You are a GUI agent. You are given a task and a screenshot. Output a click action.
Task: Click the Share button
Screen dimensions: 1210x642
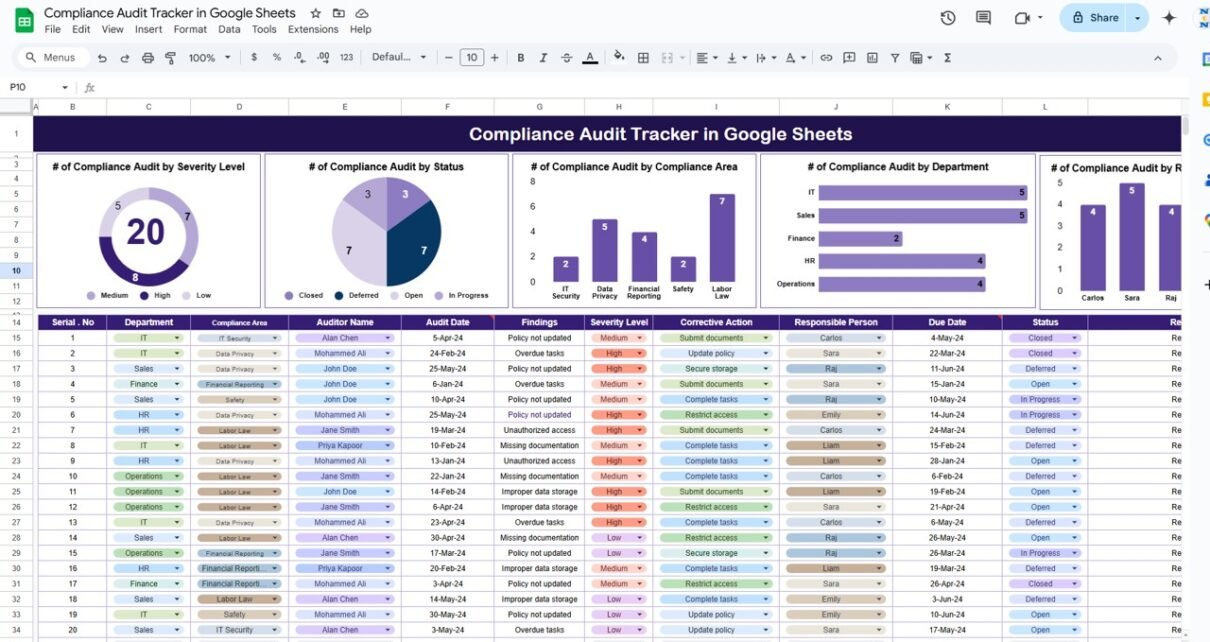tap(1093, 18)
